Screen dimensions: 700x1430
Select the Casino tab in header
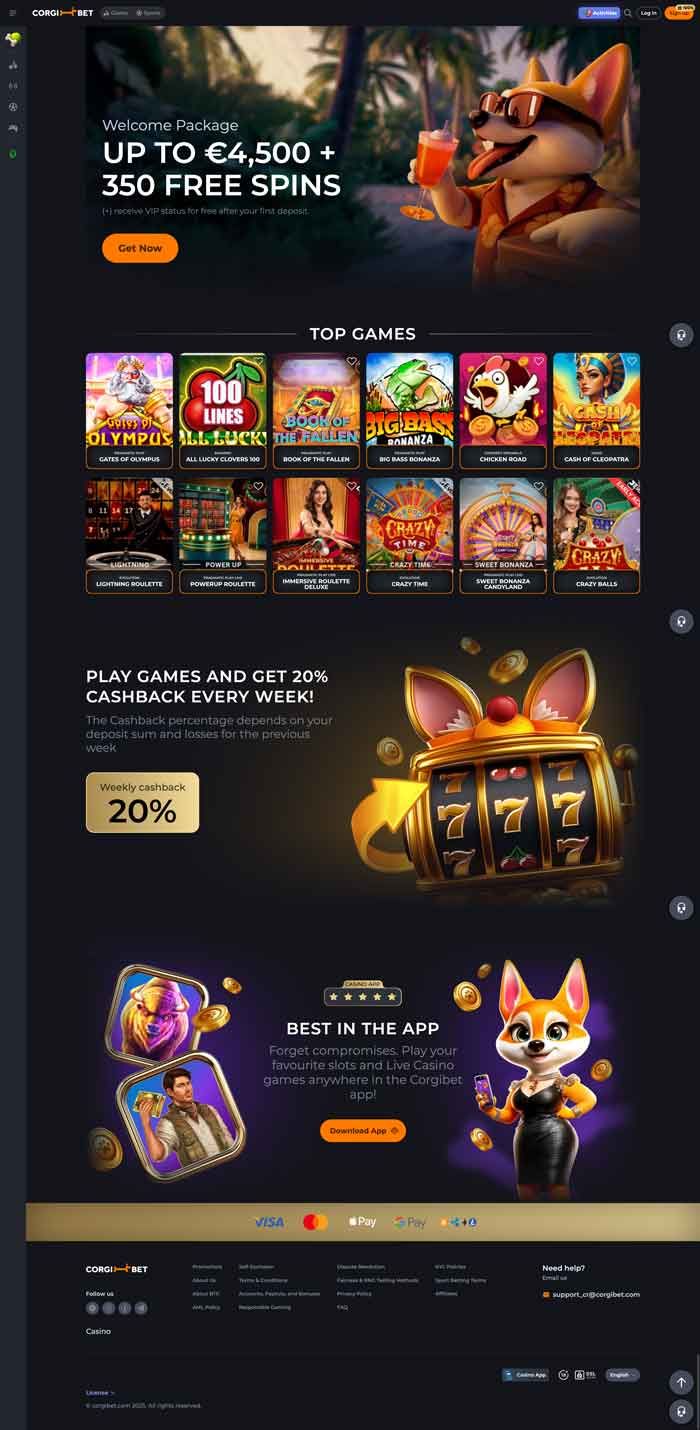point(116,13)
